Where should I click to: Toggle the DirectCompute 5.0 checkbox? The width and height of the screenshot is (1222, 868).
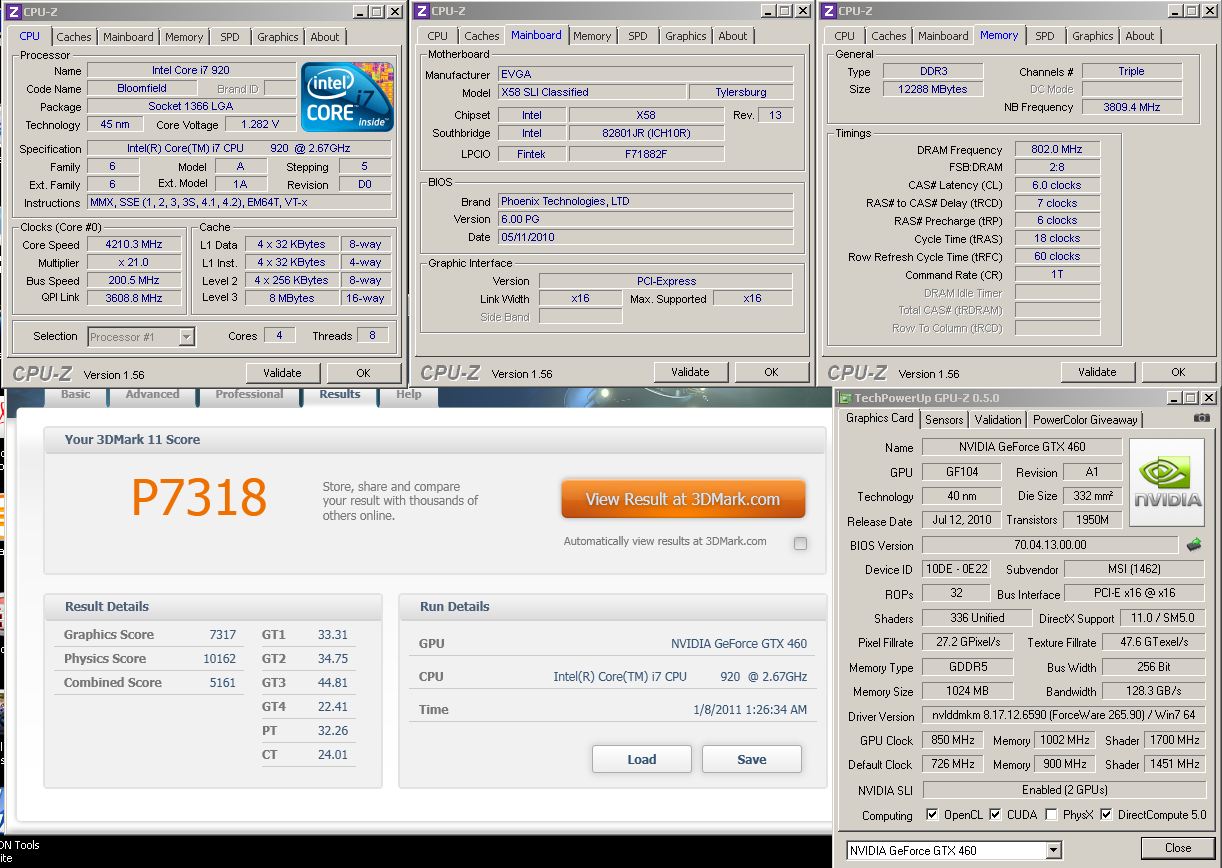(1106, 815)
